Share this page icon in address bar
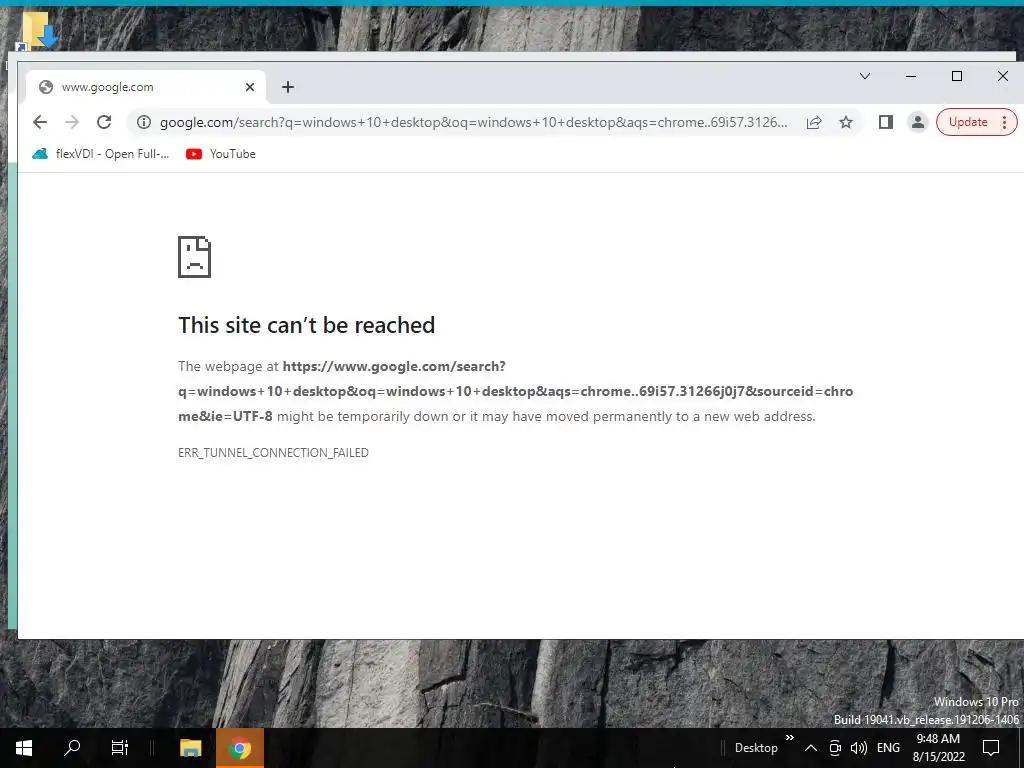This screenshot has width=1024, height=768. pos(814,122)
